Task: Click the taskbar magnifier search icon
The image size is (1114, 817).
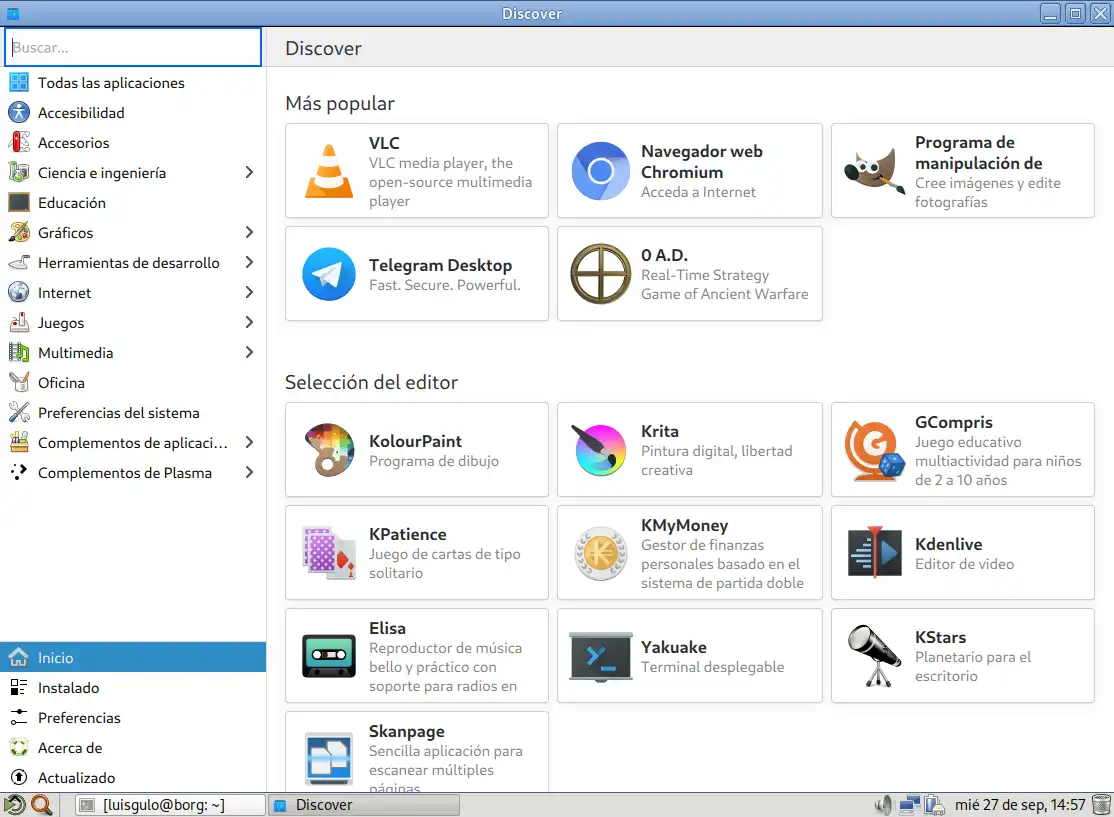Action: tap(42, 805)
